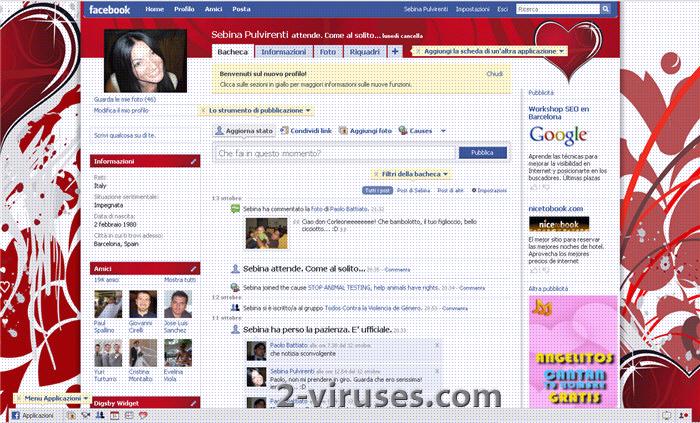
Task: Click the Facebook logo in the header
Action: pos(109,9)
